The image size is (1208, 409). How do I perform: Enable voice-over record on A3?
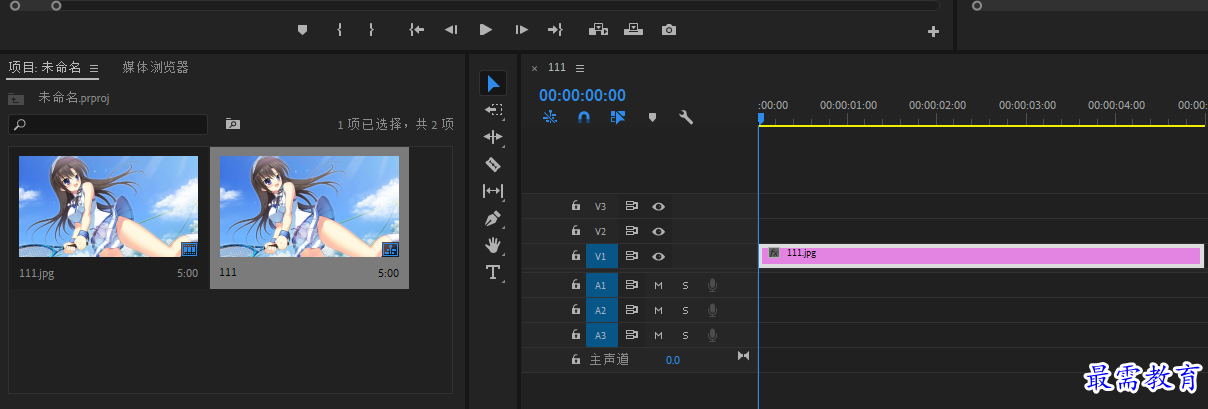(712, 335)
